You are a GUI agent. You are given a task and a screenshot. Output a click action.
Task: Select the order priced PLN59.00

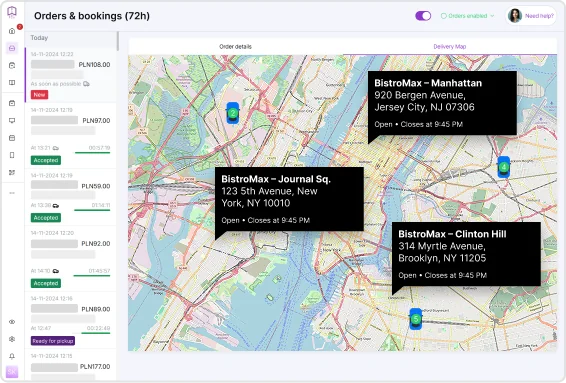(x=71, y=197)
